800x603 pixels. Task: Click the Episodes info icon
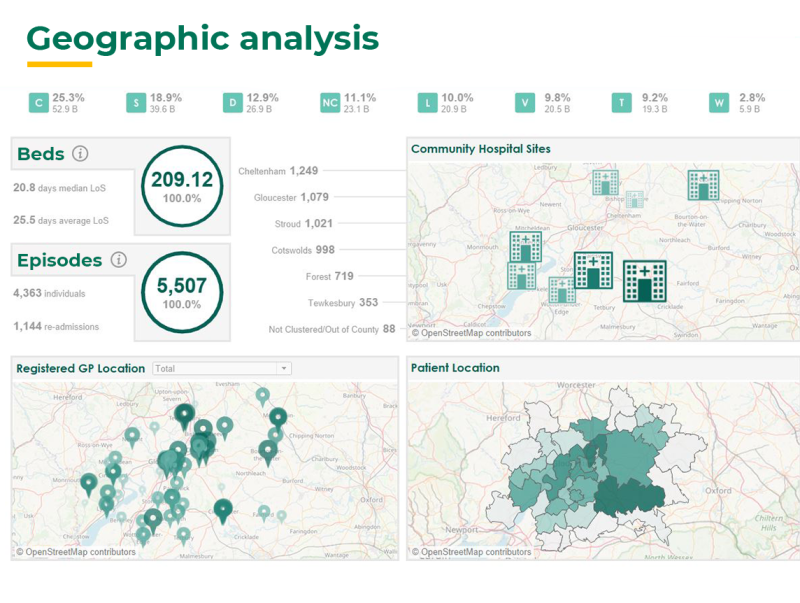tap(118, 260)
